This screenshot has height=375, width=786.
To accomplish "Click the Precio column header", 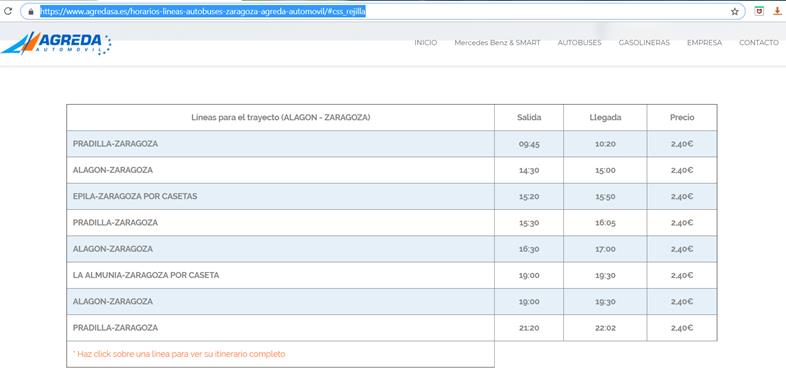I will tap(682, 117).
